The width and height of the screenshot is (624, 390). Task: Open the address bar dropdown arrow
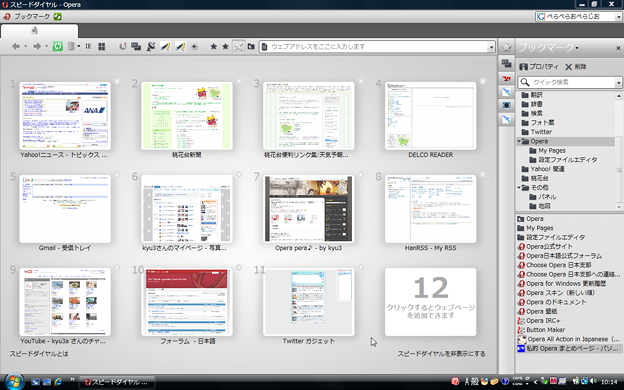point(491,47)
